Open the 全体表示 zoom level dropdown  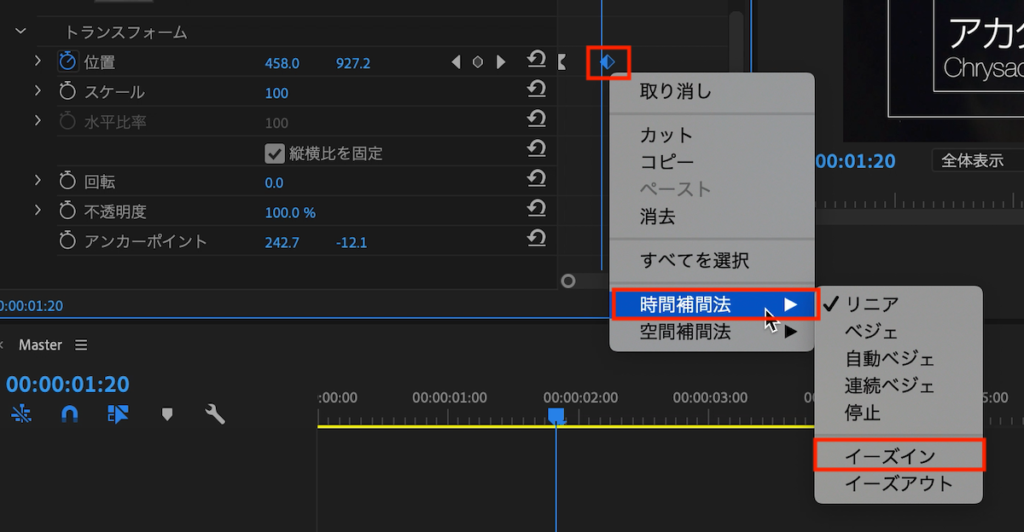click(x=978, y=161)
